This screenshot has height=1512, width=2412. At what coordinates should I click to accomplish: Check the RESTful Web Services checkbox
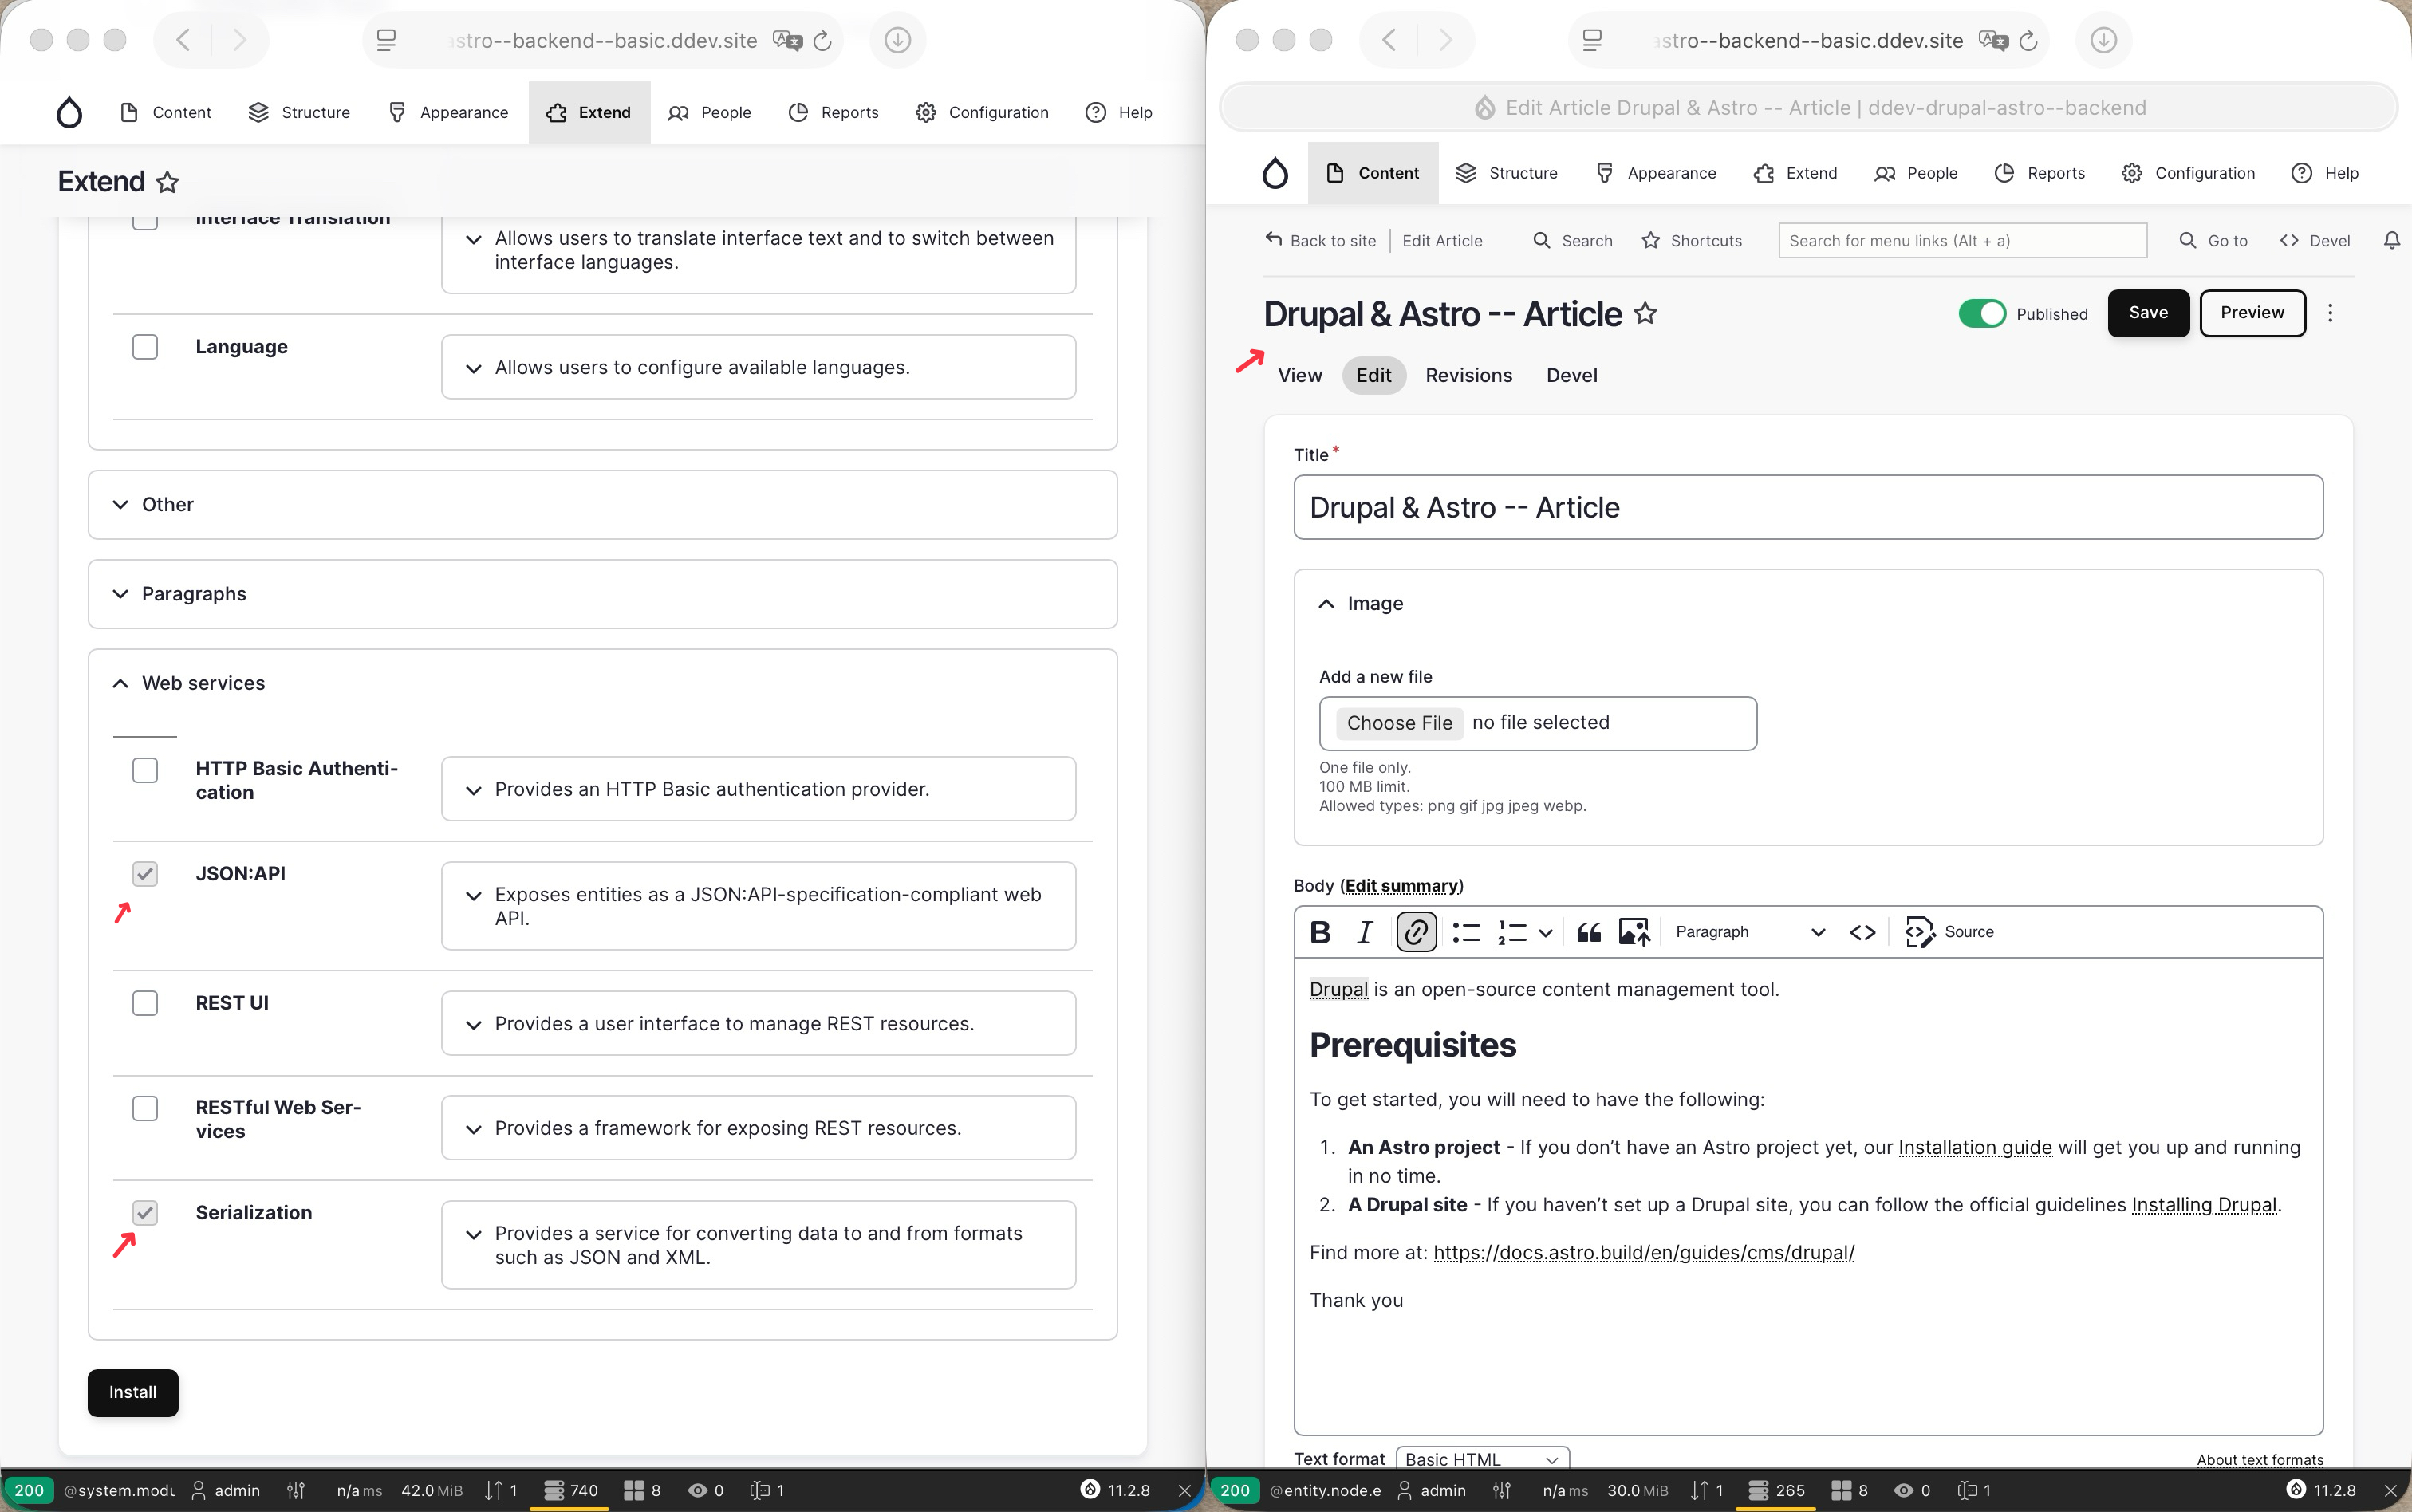point(145,1108)
